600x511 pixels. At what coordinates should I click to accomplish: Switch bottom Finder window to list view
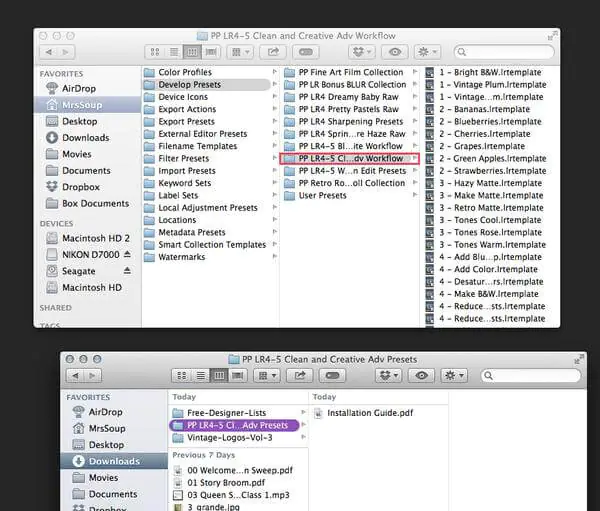[x=201, y=376]
